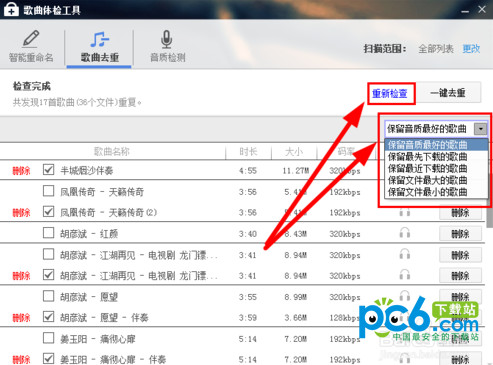Choose 保留最先下载的歌曲 option
The height and width of the screenshot is (365, 493).
tap(436, 157)
